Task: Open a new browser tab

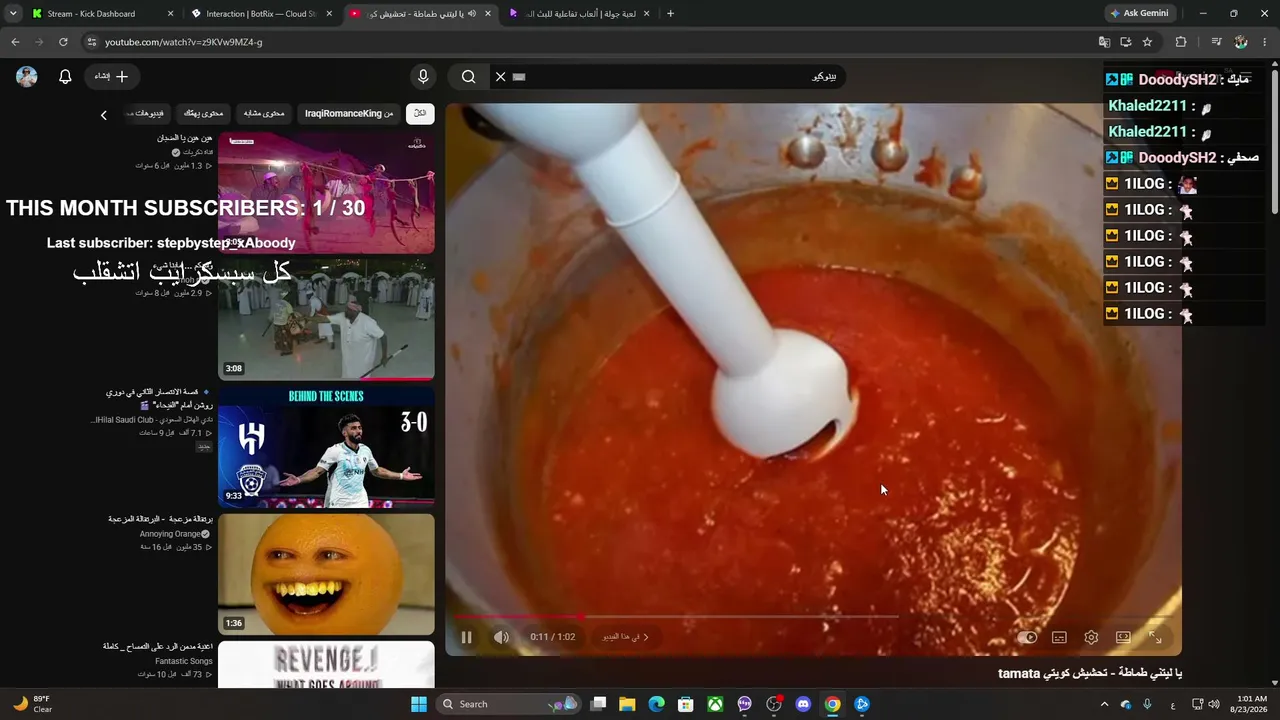Action: (x=670, y=14)
